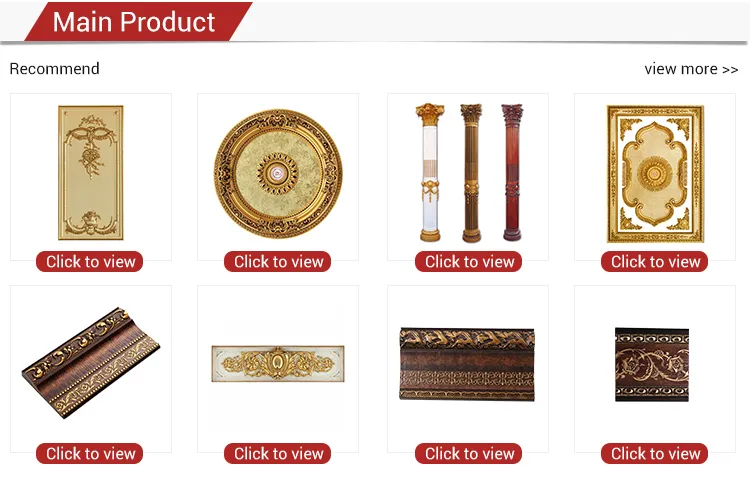The image size is (750, 481).
Task: Select the rectangular gold ceiling panel image
Action: (655, 174)
